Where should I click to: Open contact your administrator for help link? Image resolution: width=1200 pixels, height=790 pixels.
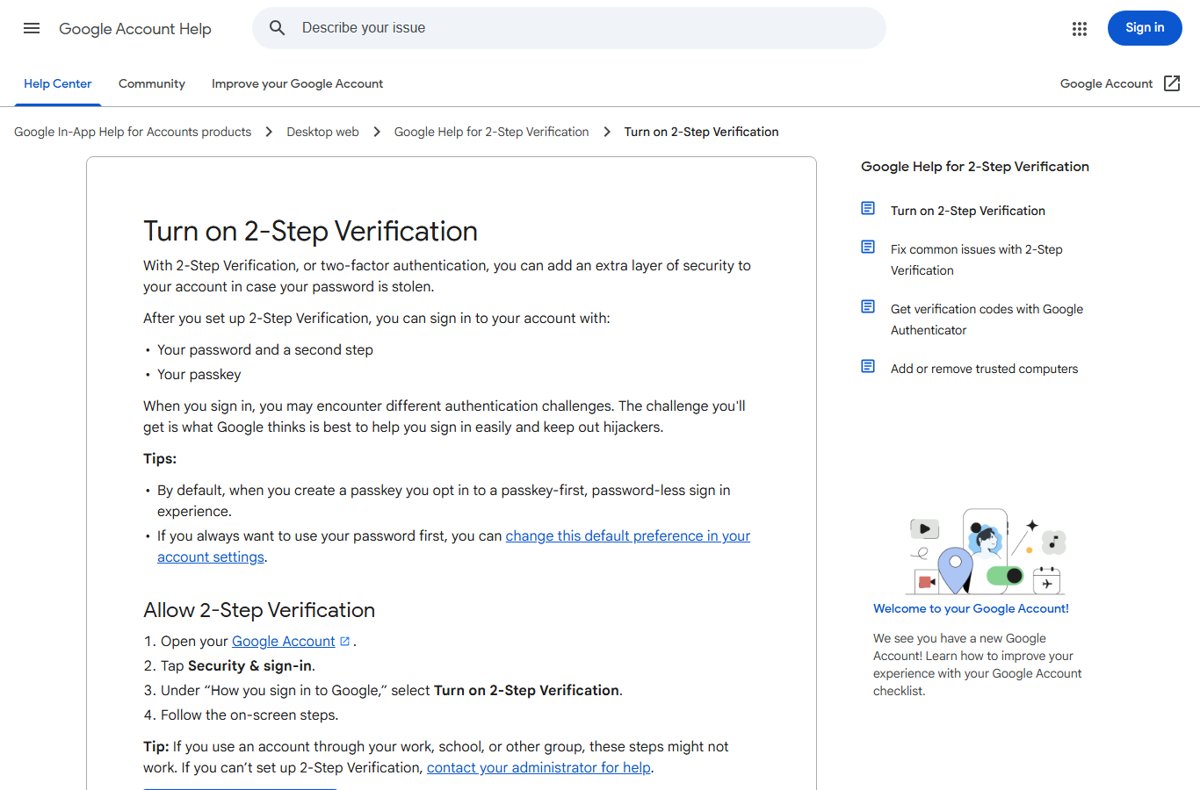click(539, 768)
